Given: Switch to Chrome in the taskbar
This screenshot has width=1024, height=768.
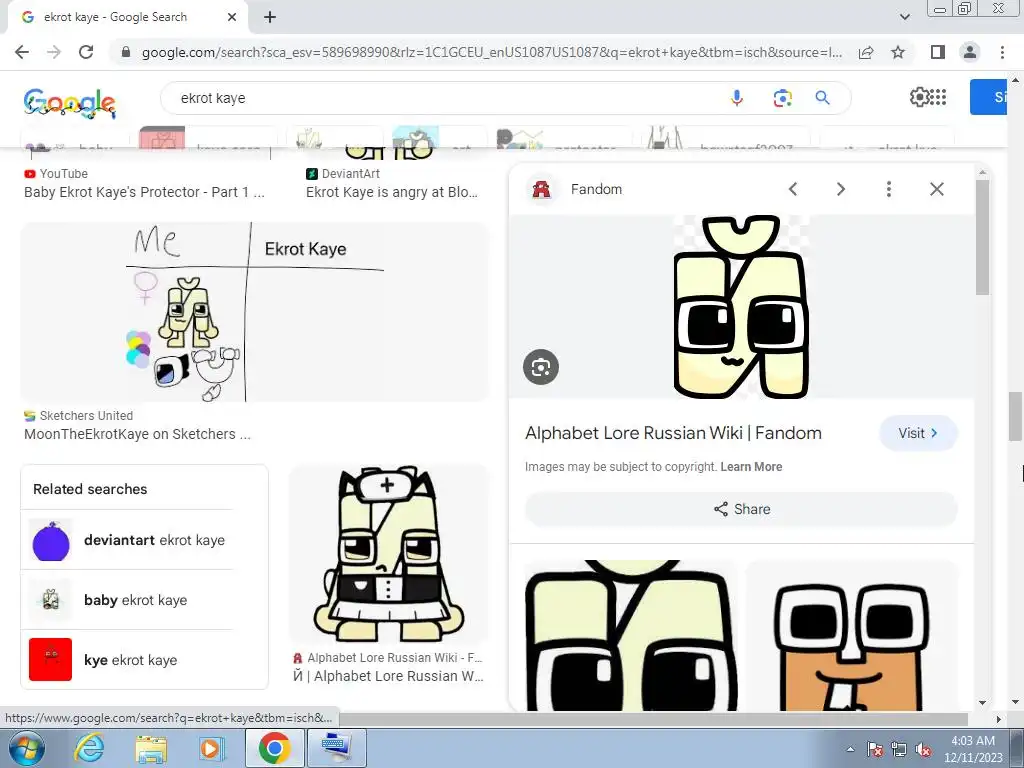Looking at the screenshot, I should point(274,748).
